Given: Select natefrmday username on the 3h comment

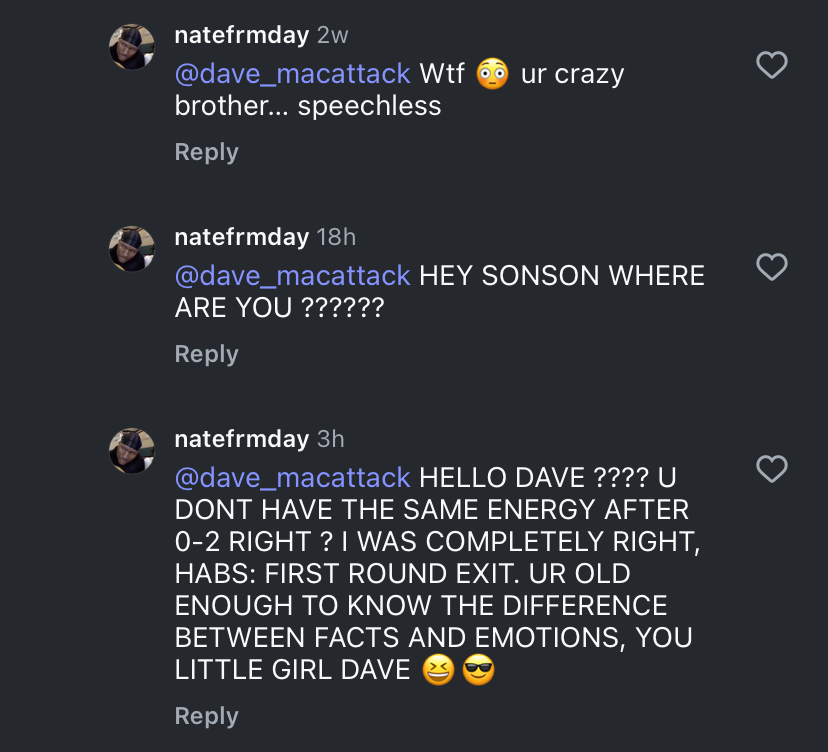Looking at the screenshot, I should point(241,439).
